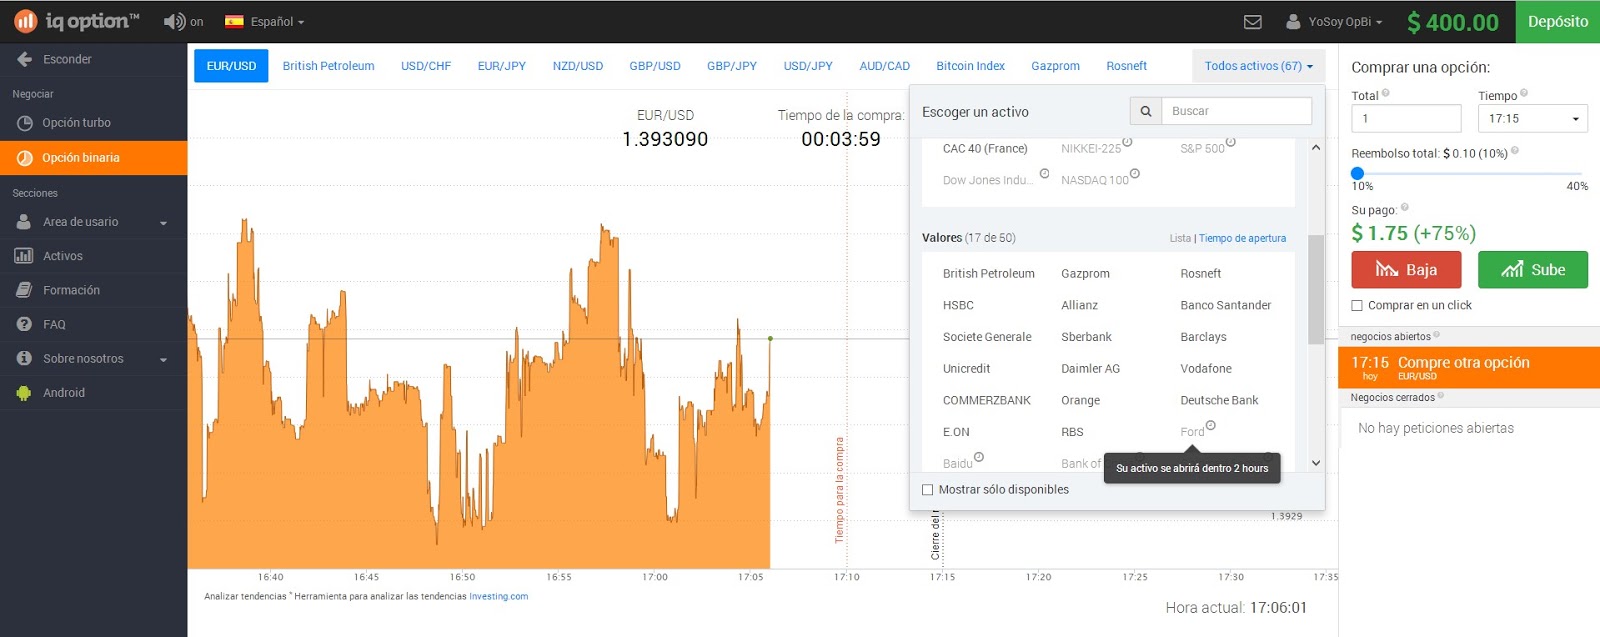
Task: Click clock icon next to Baidu
Action: tap(979, 457)
